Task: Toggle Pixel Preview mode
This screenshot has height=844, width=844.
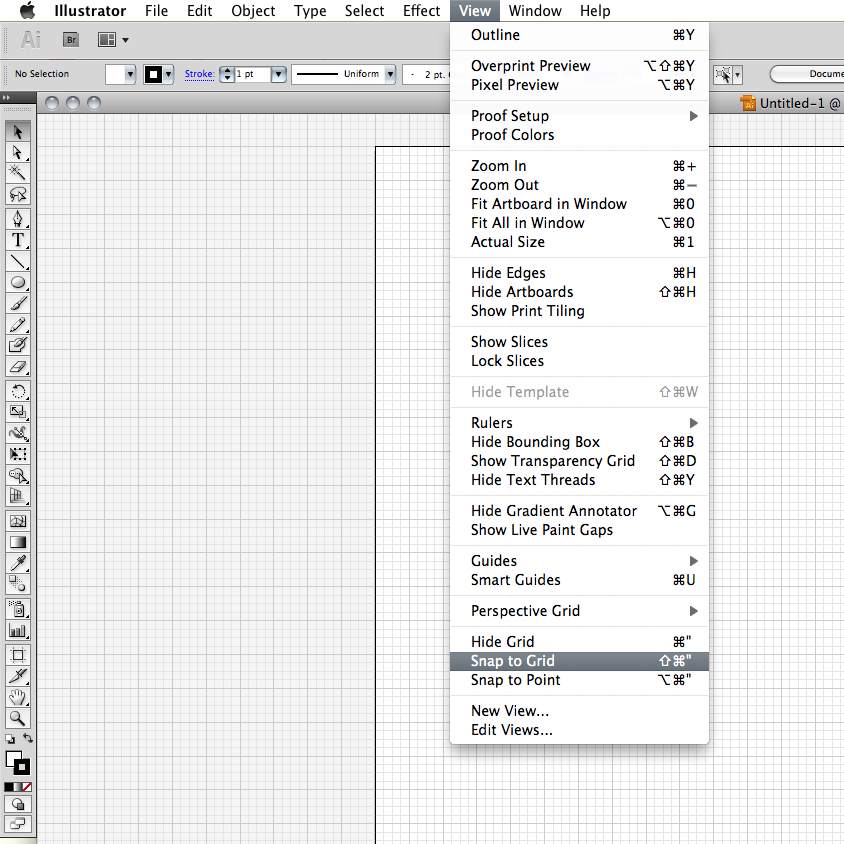Action: pos(579,85)
